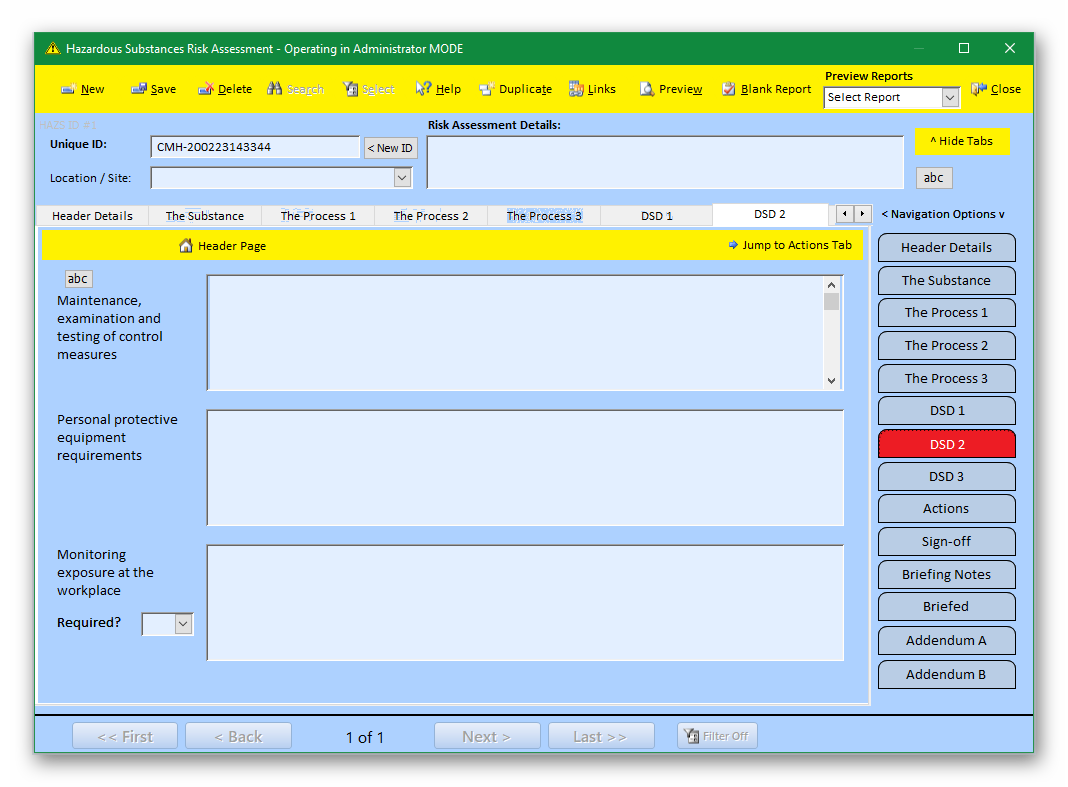Viewport: 1068px width, 787px height.
Task: Open The Process 3 tab
Action: [x=544, y=216]
